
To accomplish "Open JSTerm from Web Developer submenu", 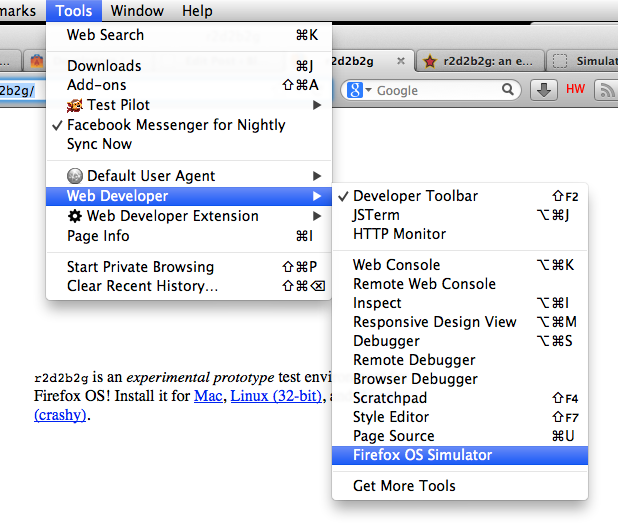I will [x=460, y=215].
